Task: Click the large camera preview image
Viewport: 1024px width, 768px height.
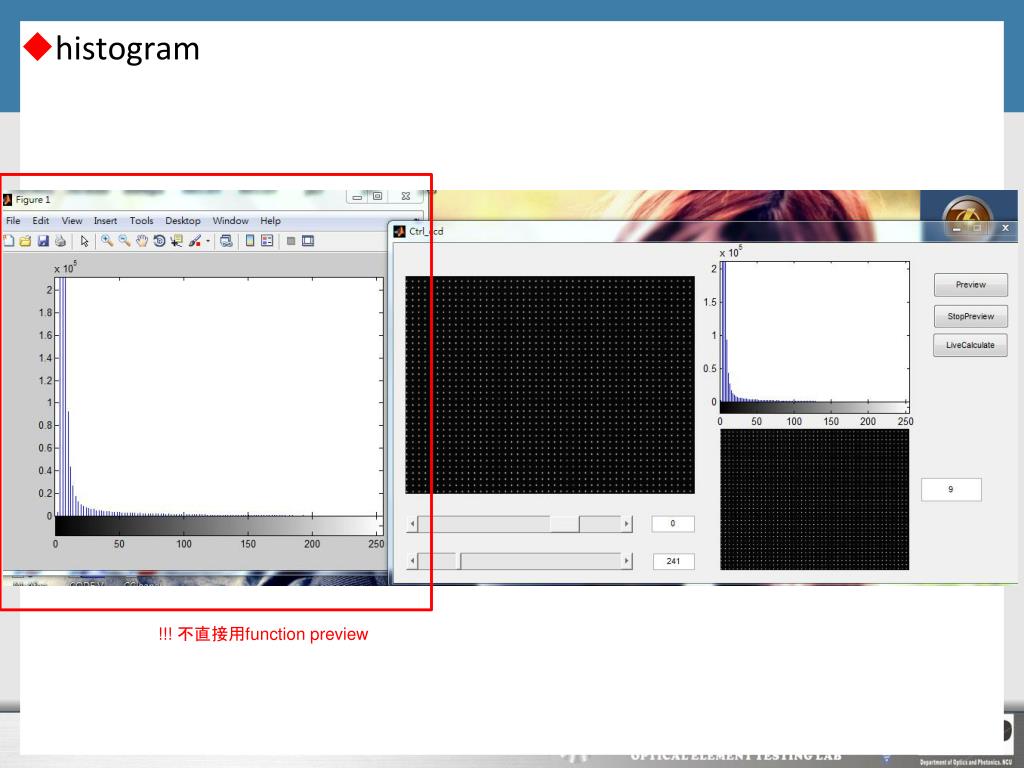Action: pos(550,385)
